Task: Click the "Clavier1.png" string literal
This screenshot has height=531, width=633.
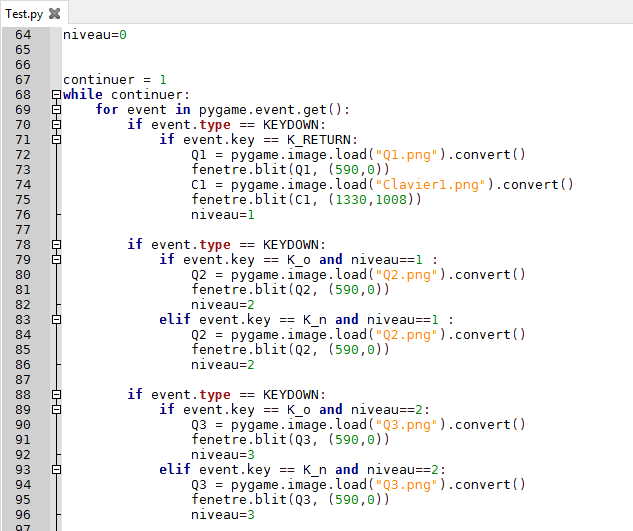Action: tap(430, 185)
